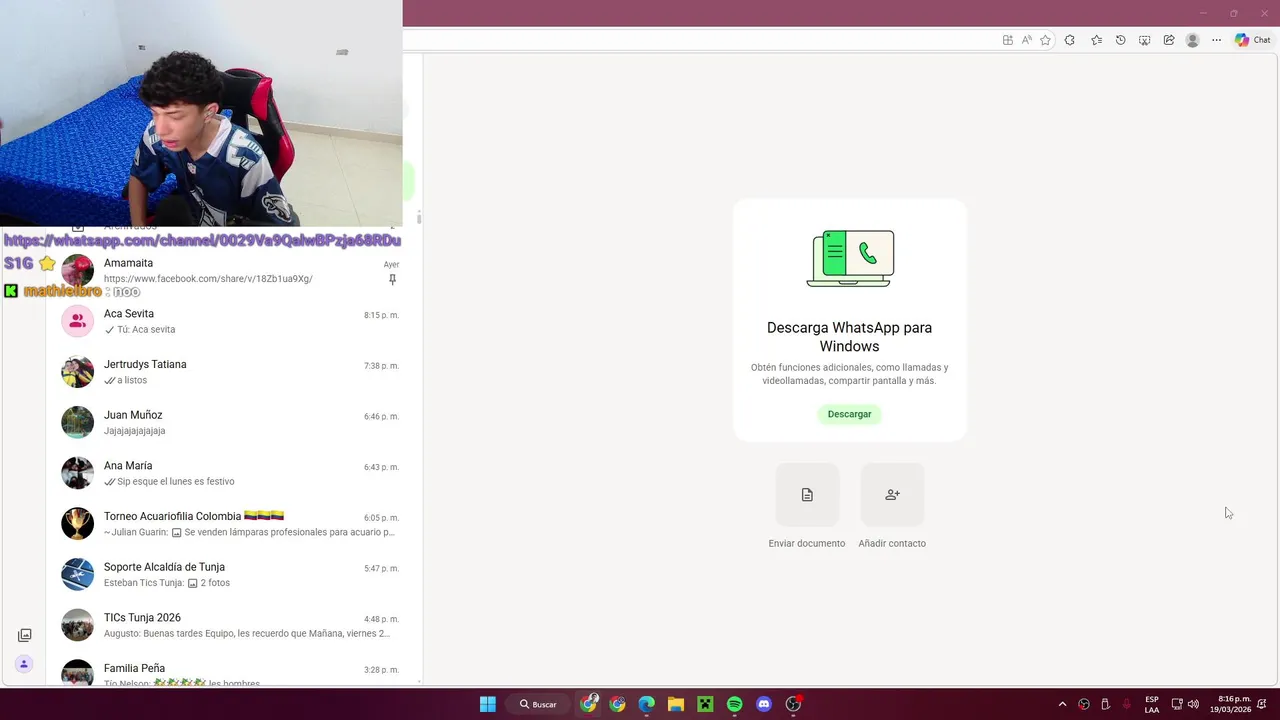Open Spotify from taskbar

(x=734, y=704)
